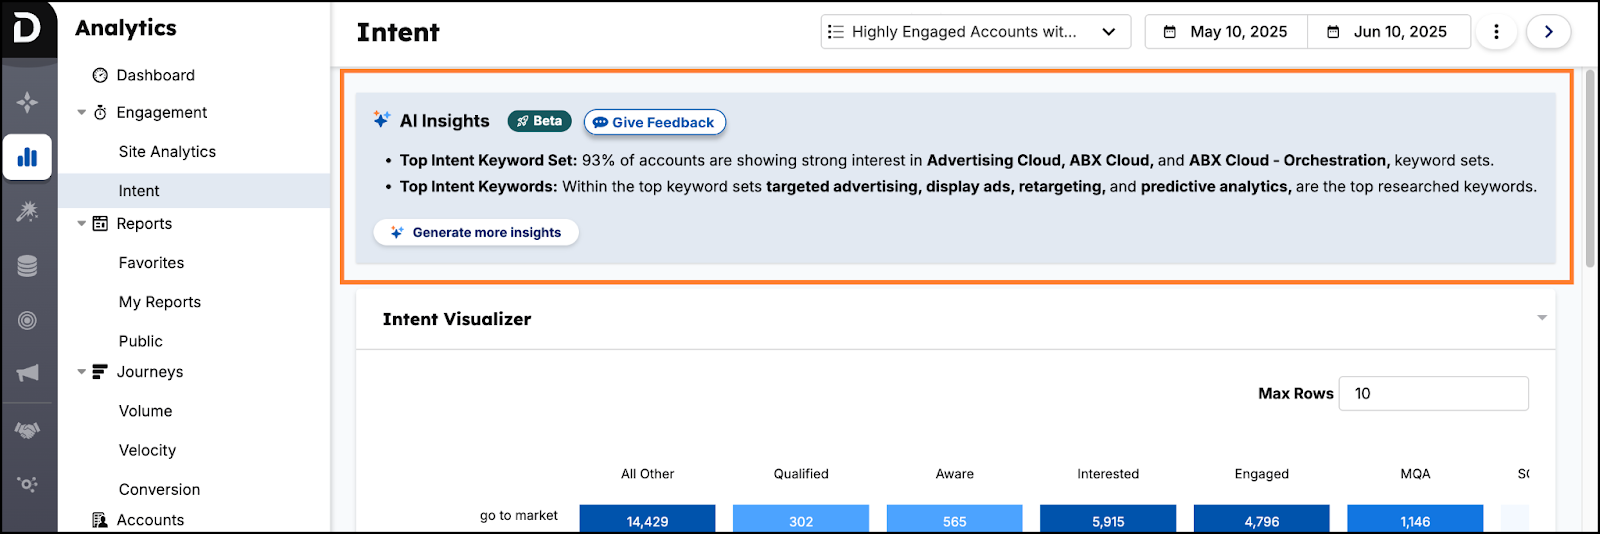Screen dimensions: 1600x534
Task: Open the sparkle AI icon in sidebar
Action: [x=27, y=102]
